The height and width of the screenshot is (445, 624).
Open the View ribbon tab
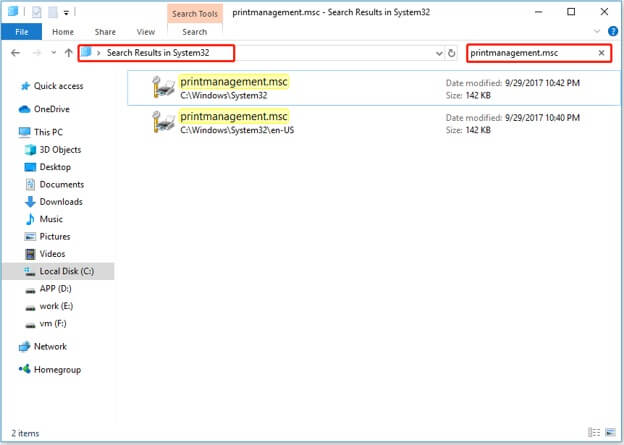146,32
